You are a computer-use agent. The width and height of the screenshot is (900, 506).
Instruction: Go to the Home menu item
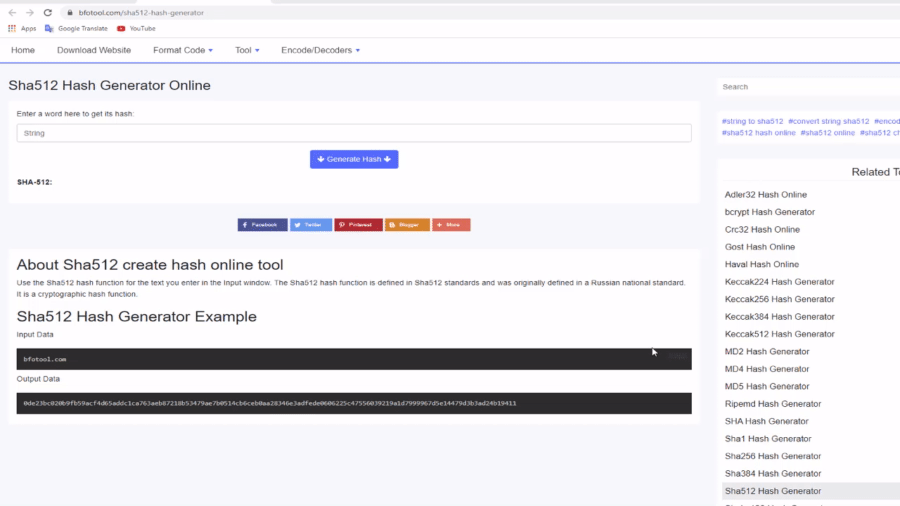coord(23,50)
